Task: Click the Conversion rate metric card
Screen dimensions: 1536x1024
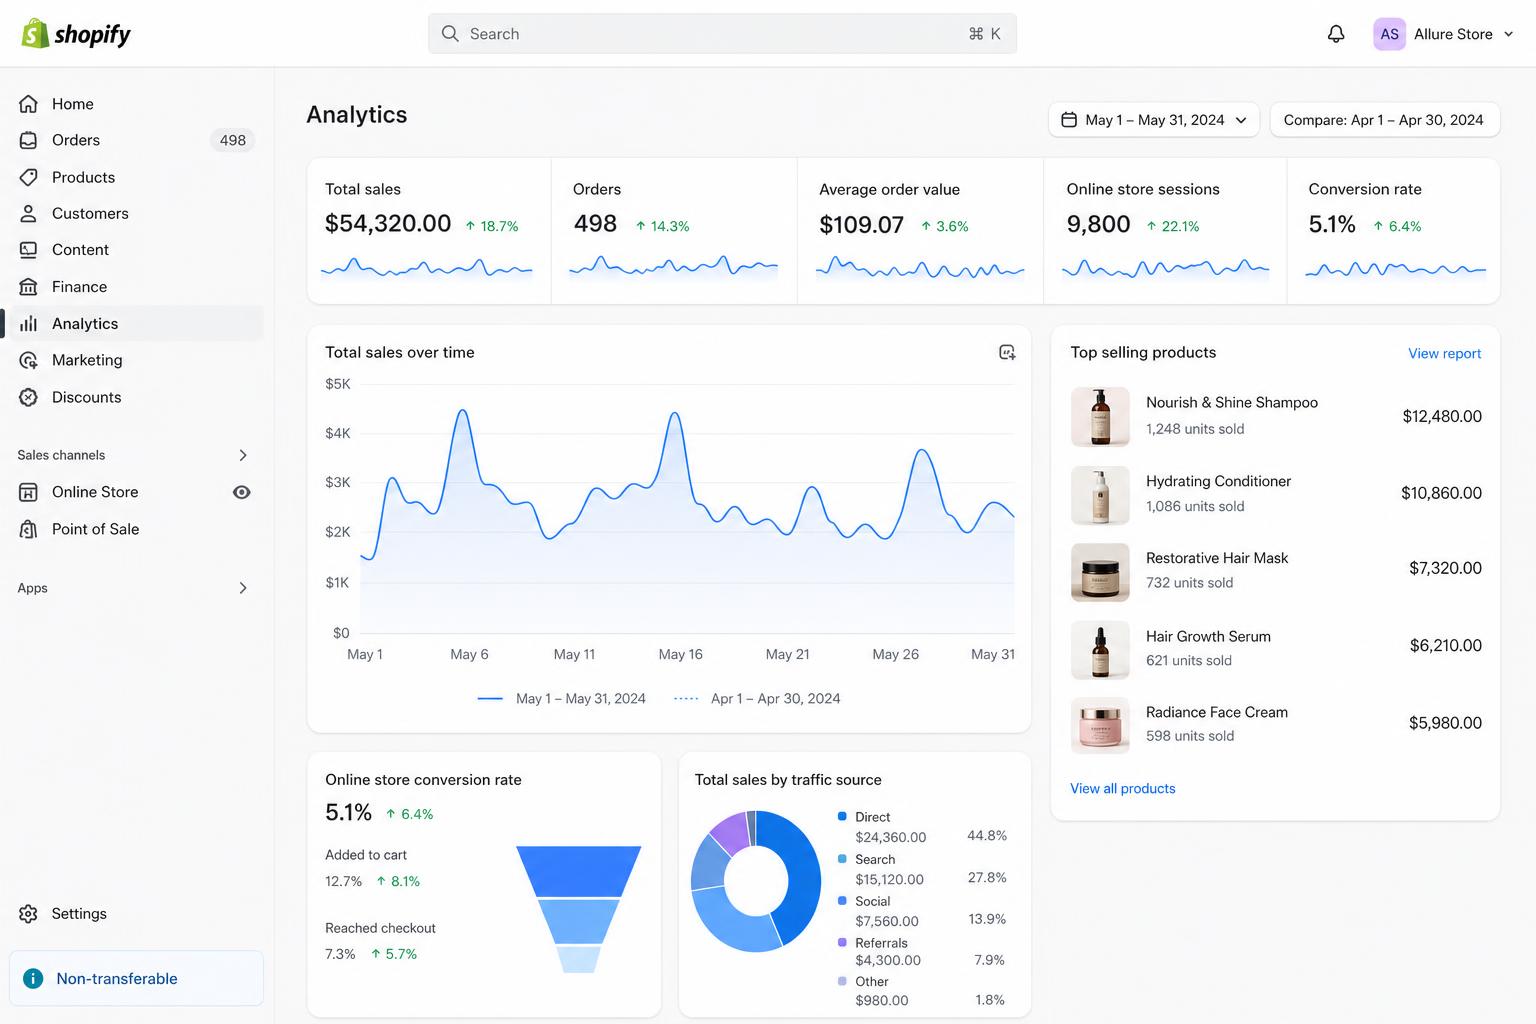Action: (x=1394, y=231)
